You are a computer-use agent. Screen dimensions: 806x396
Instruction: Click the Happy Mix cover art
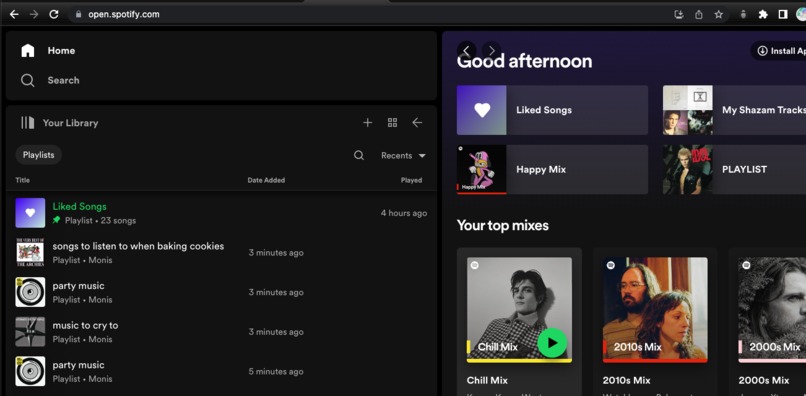point(482,169)
